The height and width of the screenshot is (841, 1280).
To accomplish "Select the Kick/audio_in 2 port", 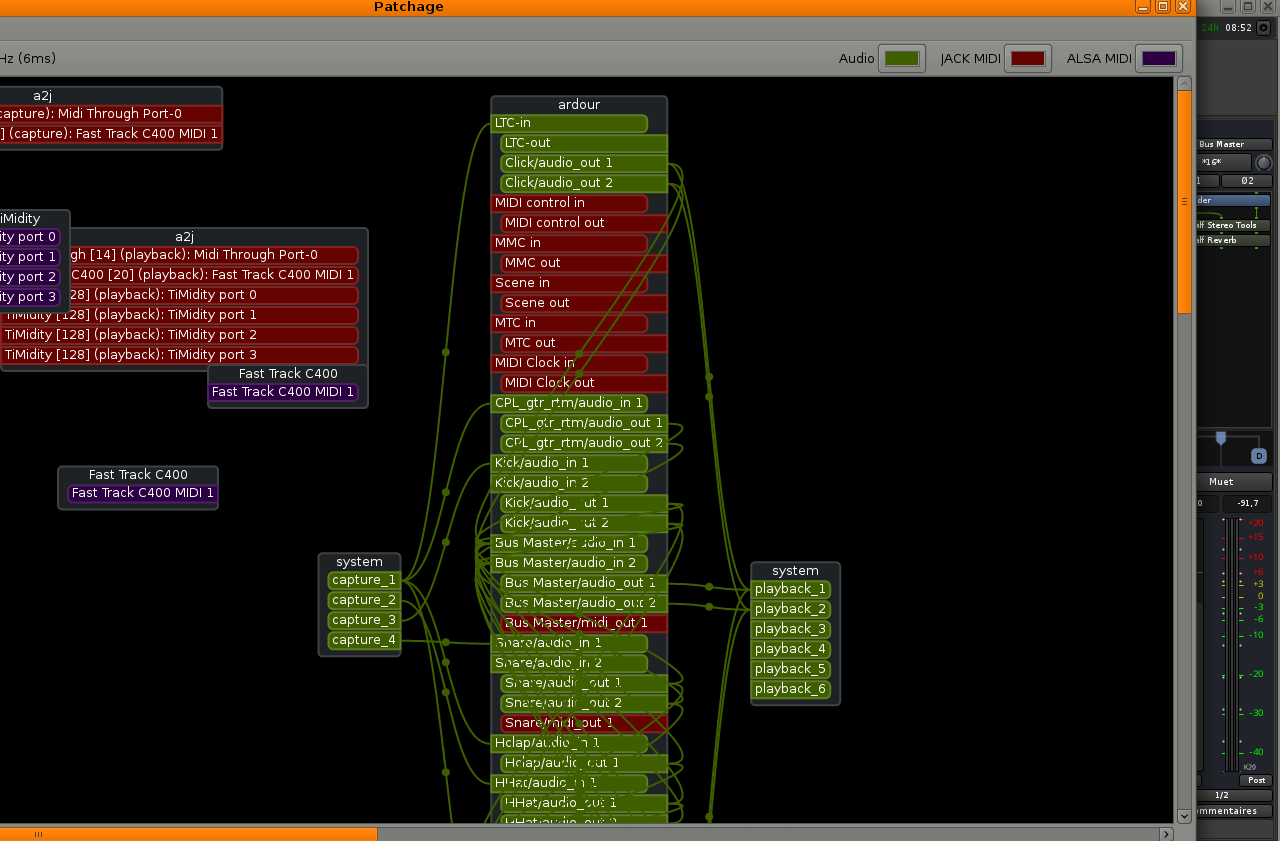I will coord(569,483).
